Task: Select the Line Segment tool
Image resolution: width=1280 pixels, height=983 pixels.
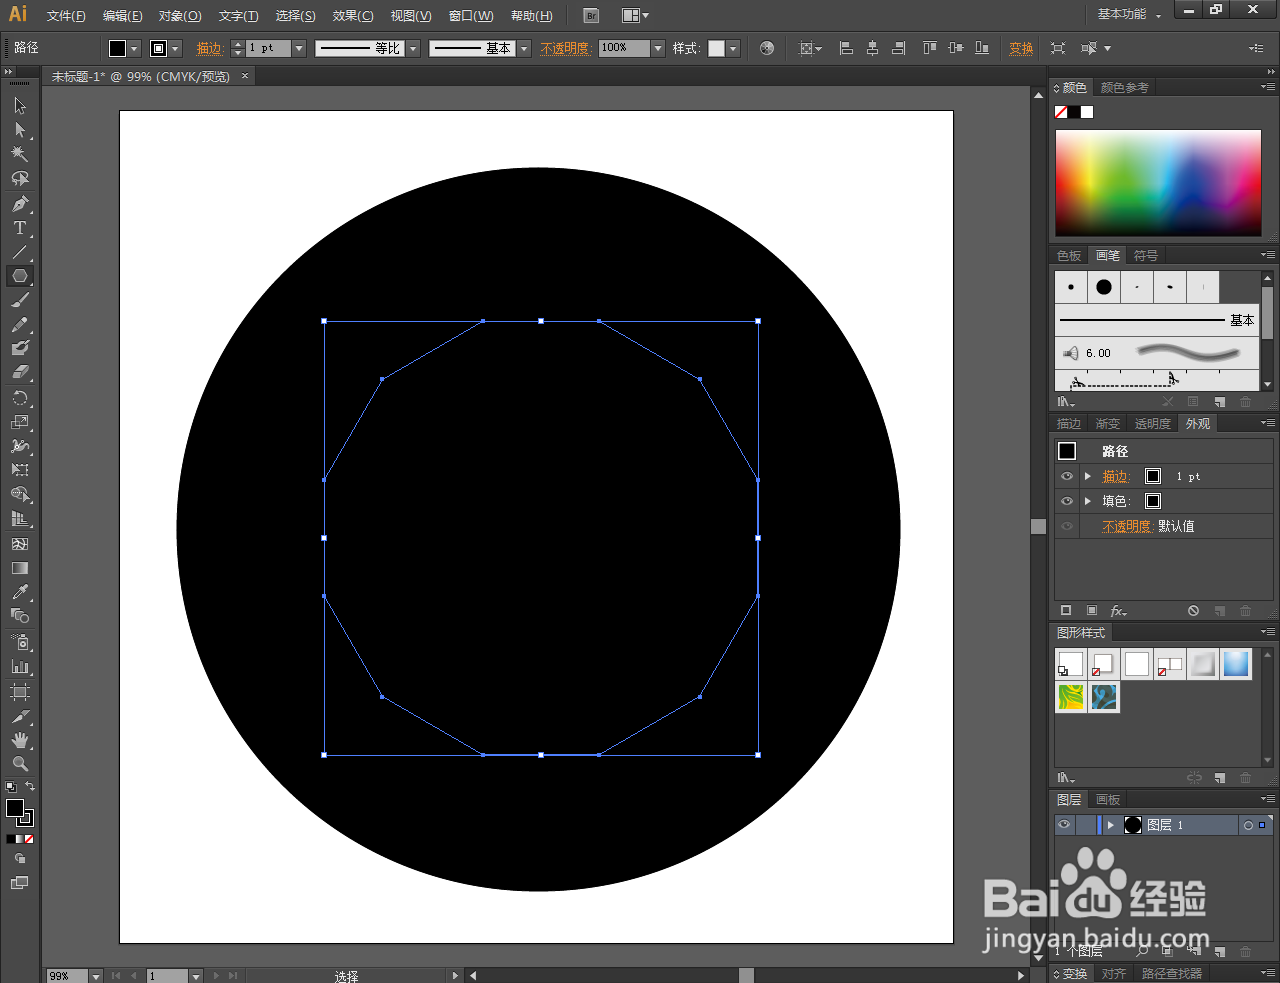Action: [x=20, y=252]
